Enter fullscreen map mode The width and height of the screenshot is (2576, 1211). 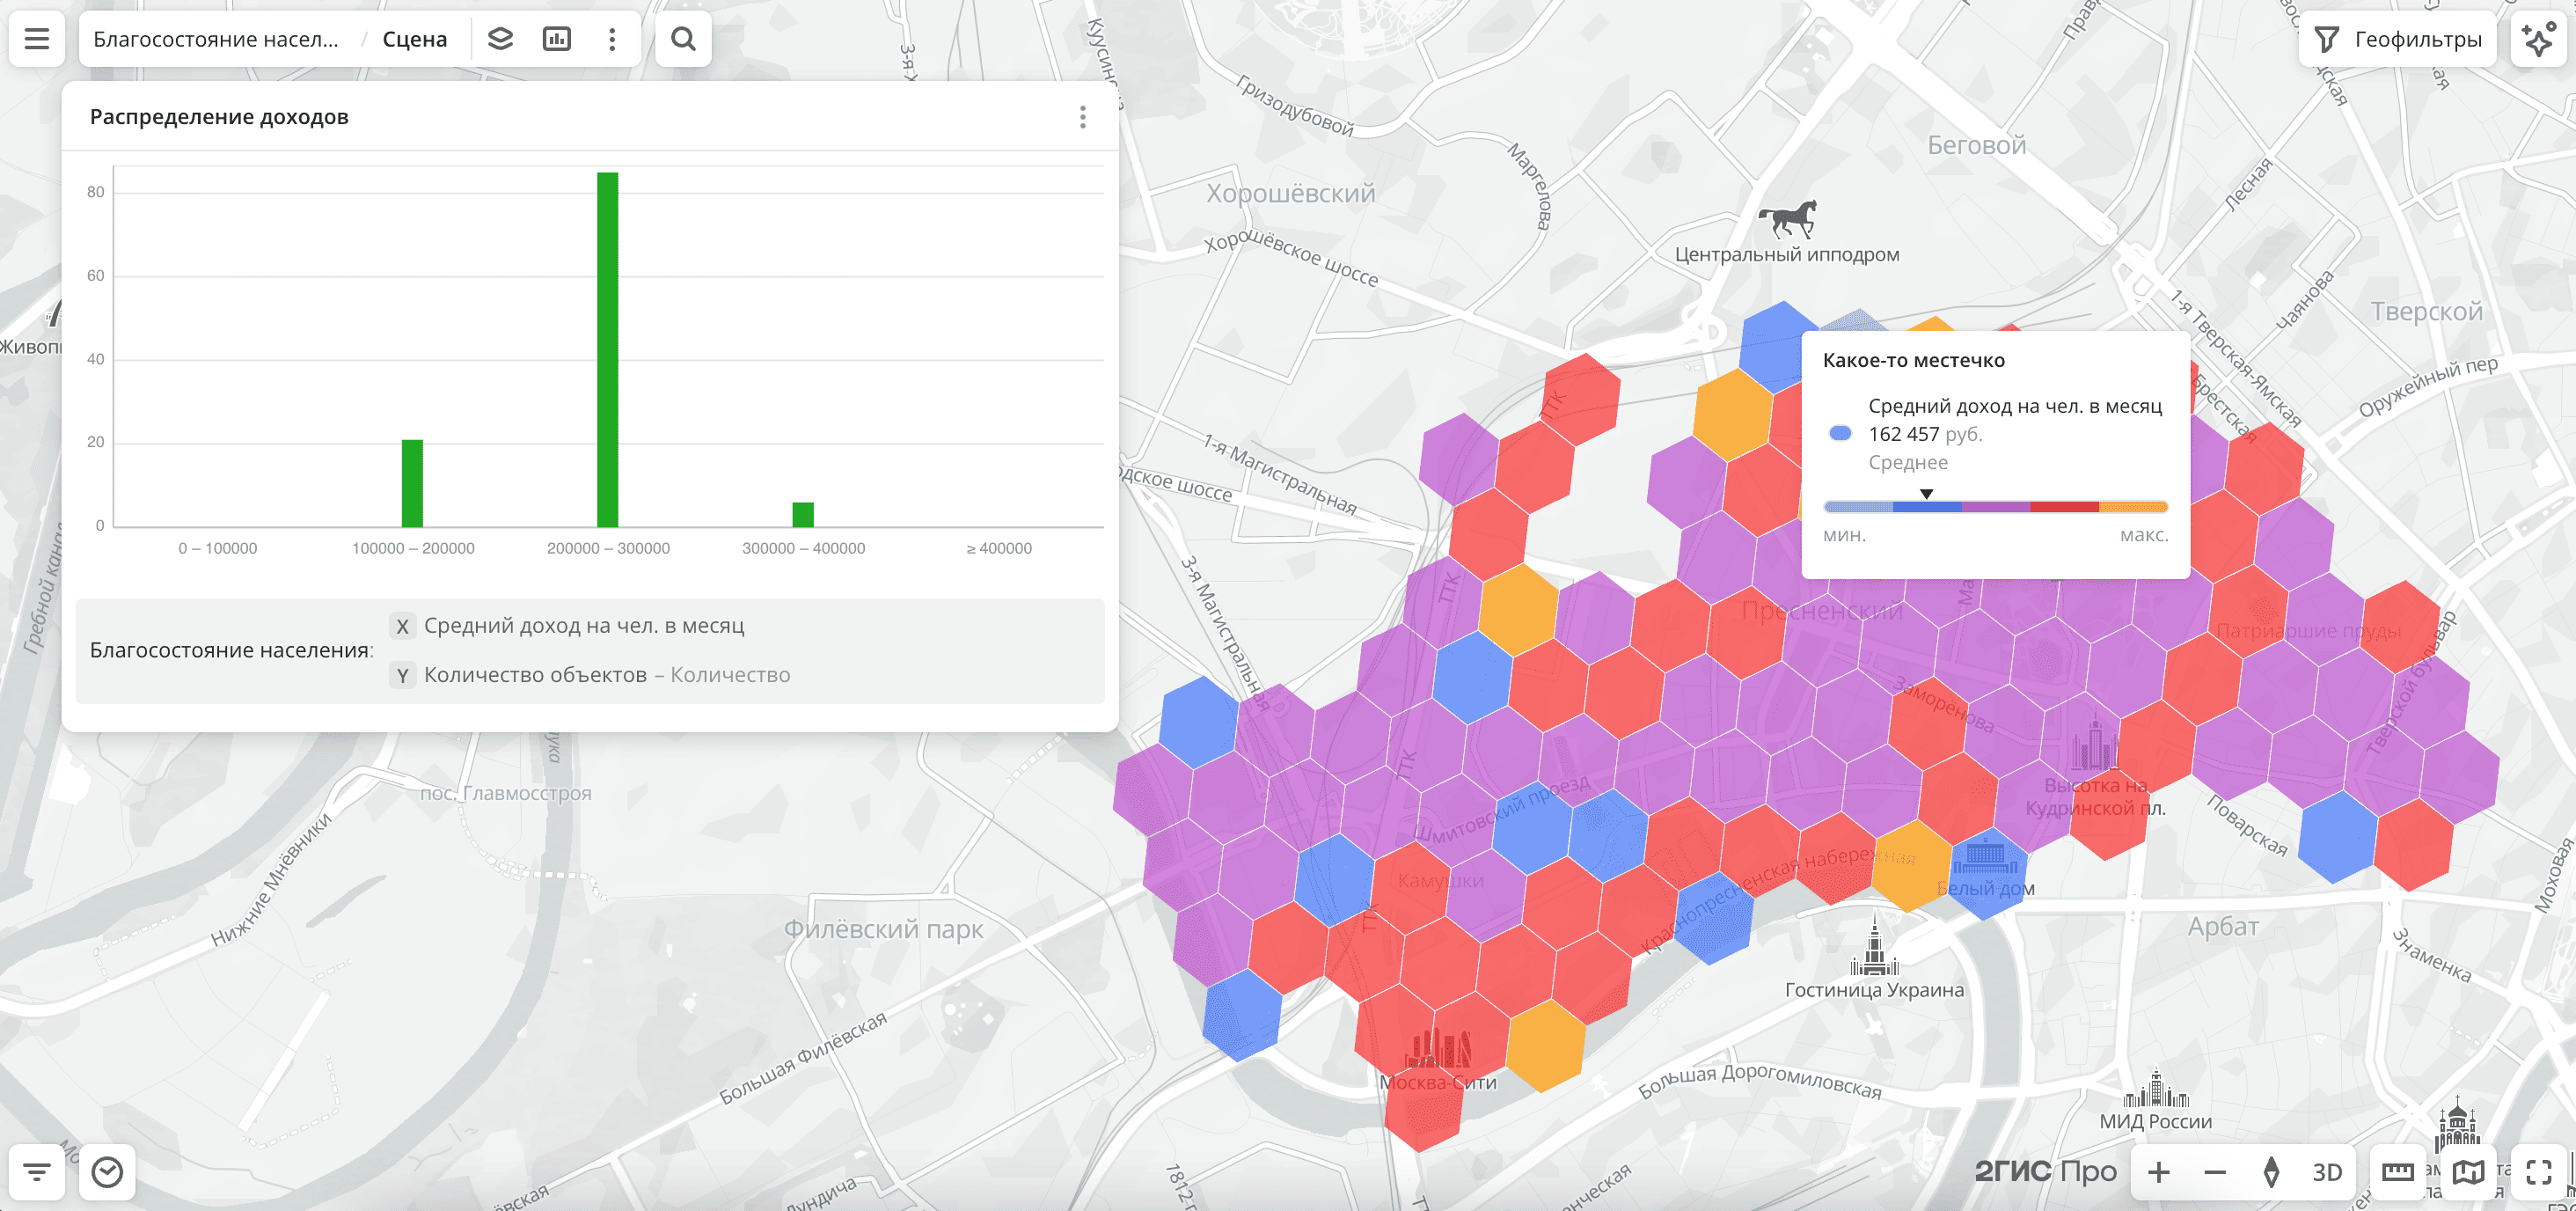coord(2538,1172)
